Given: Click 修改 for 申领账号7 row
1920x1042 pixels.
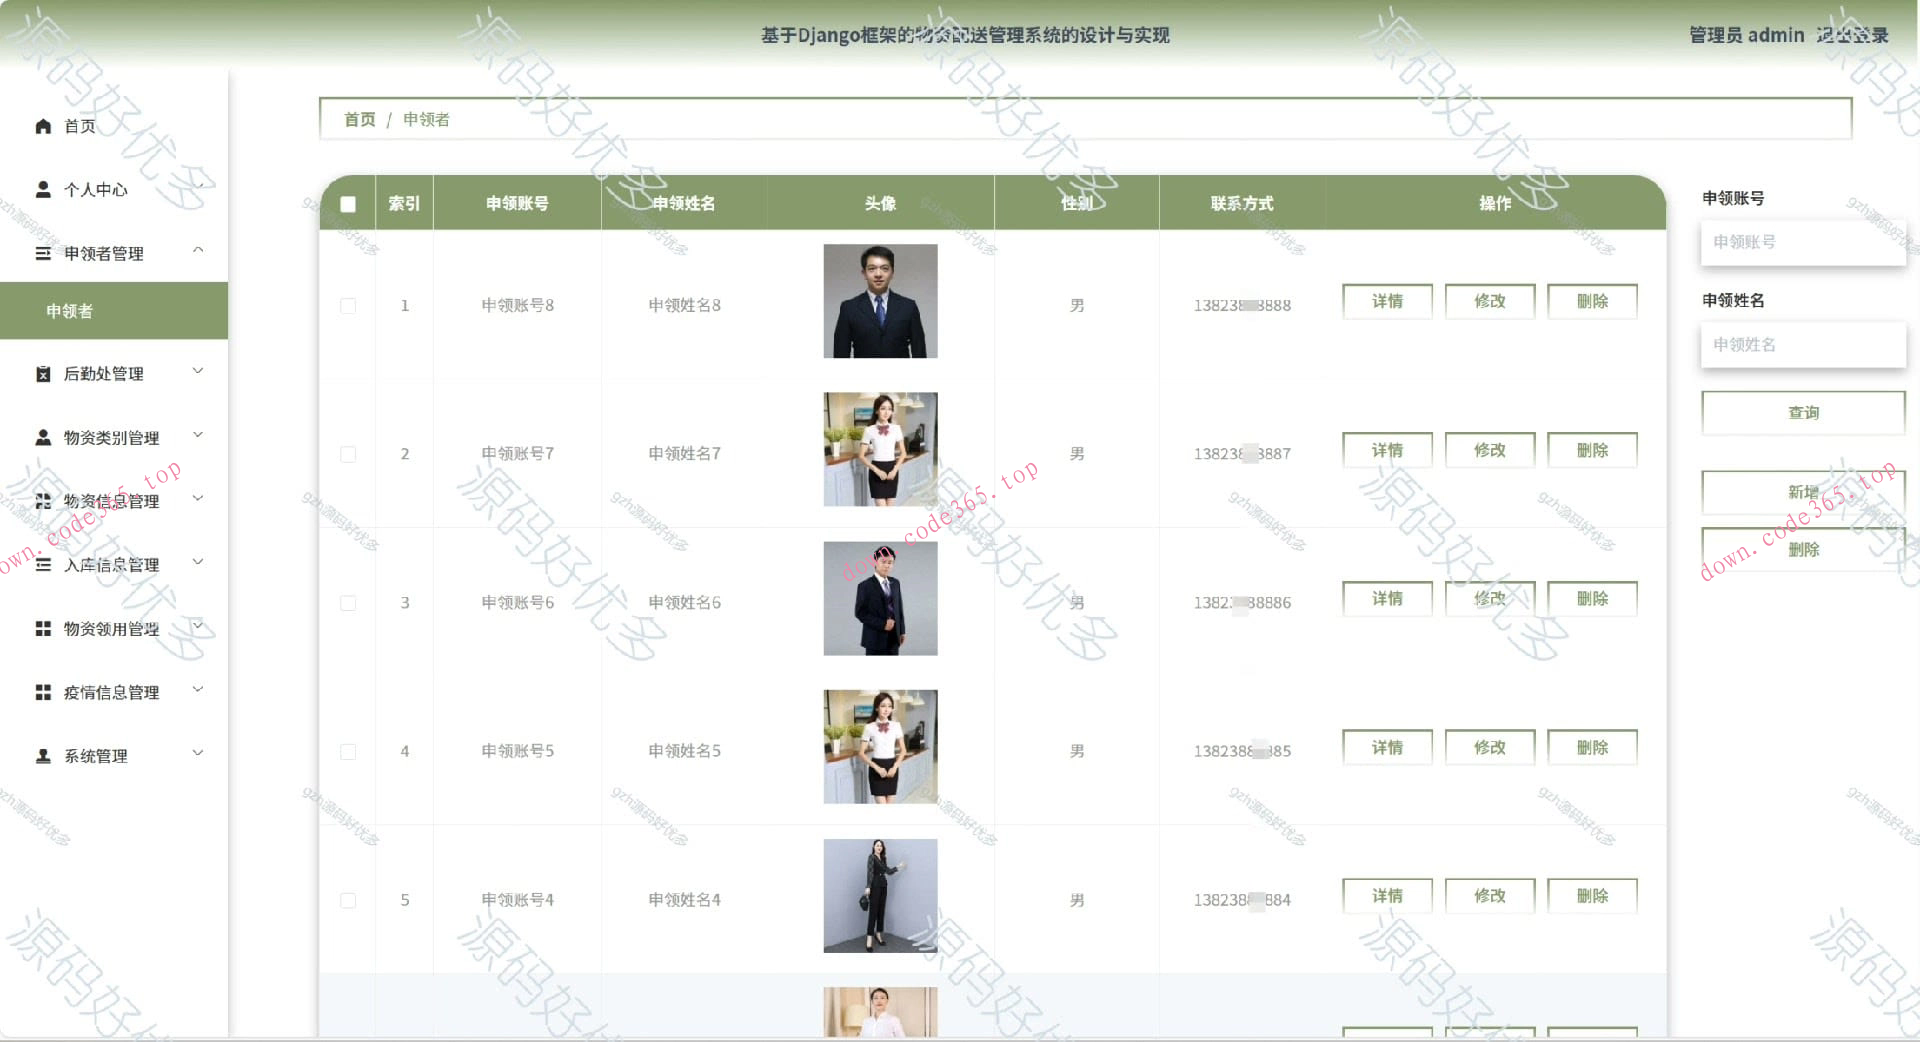Looking at the screenshot, I should click(1489, 450).
